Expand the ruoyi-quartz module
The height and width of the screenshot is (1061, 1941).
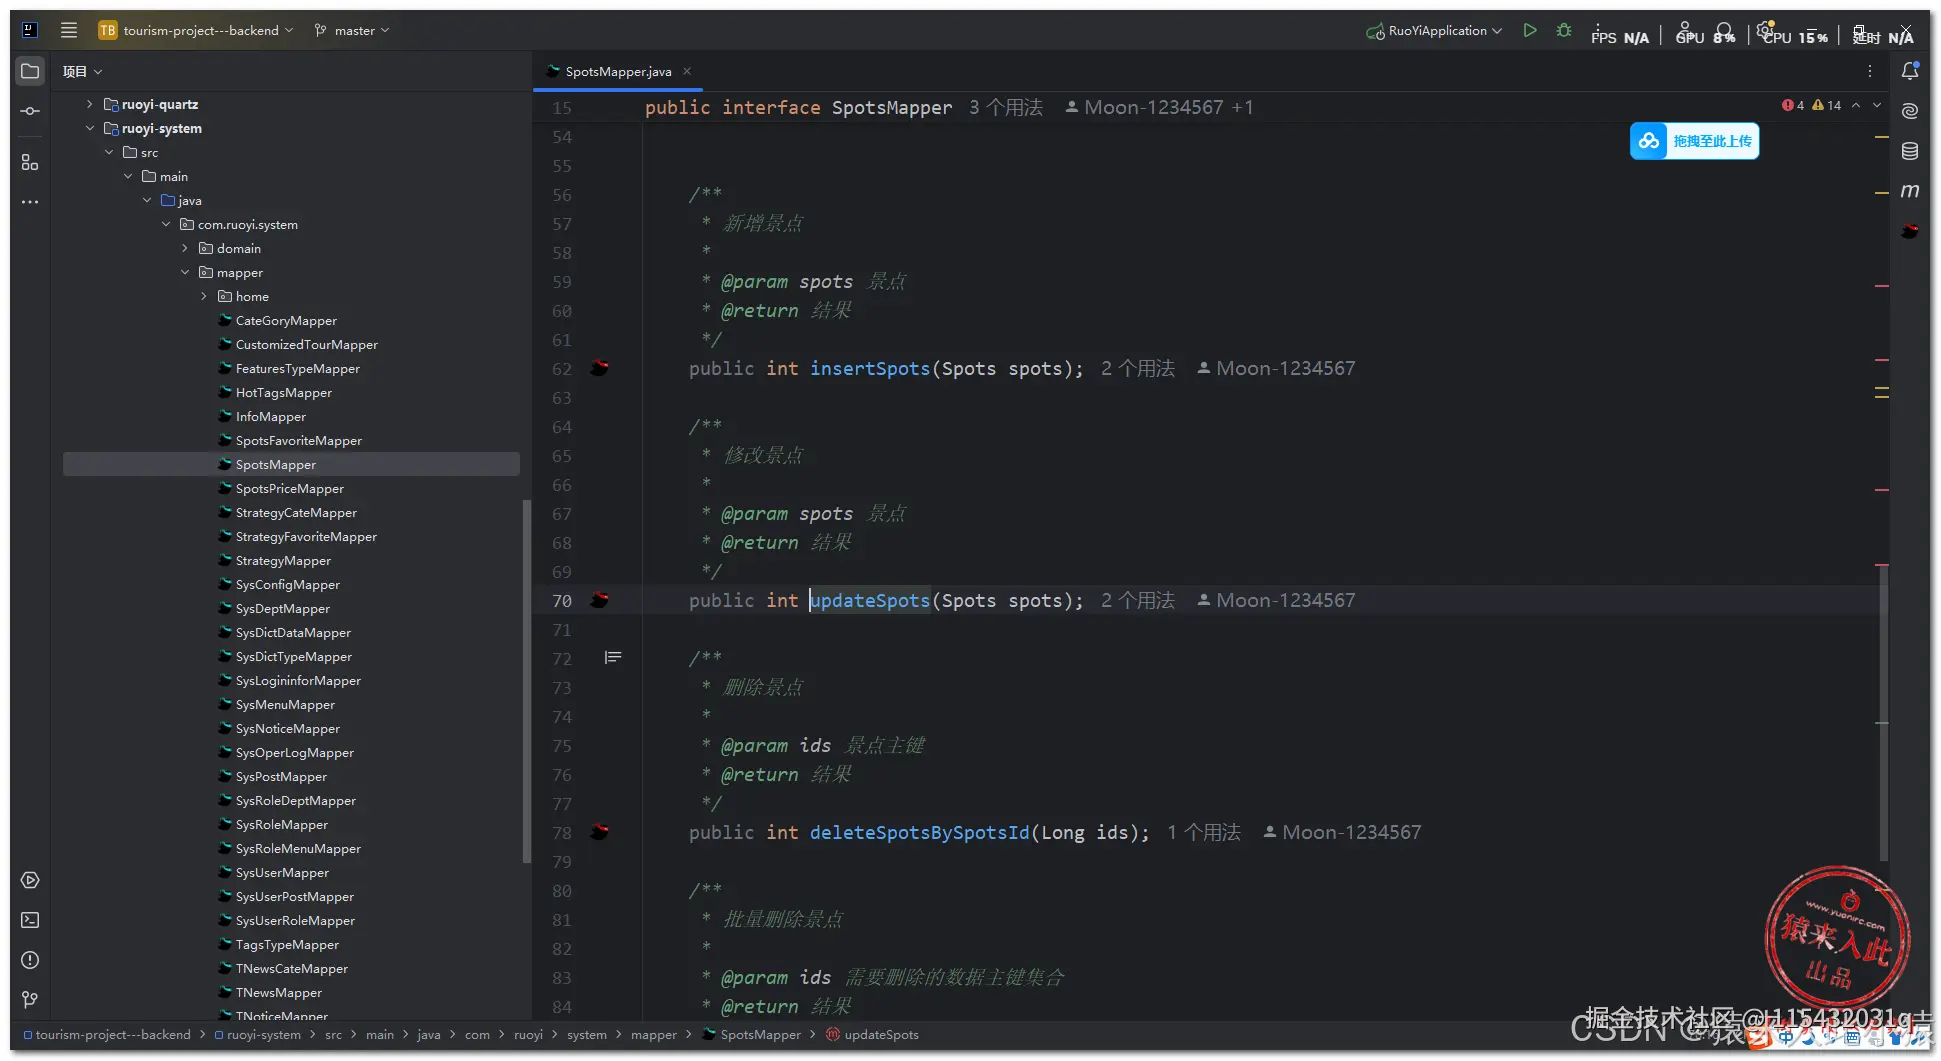(x=89, y=104)
